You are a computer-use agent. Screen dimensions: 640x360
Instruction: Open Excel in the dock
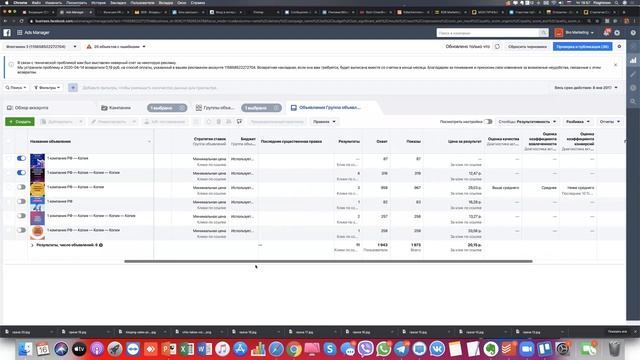(187, 349)
